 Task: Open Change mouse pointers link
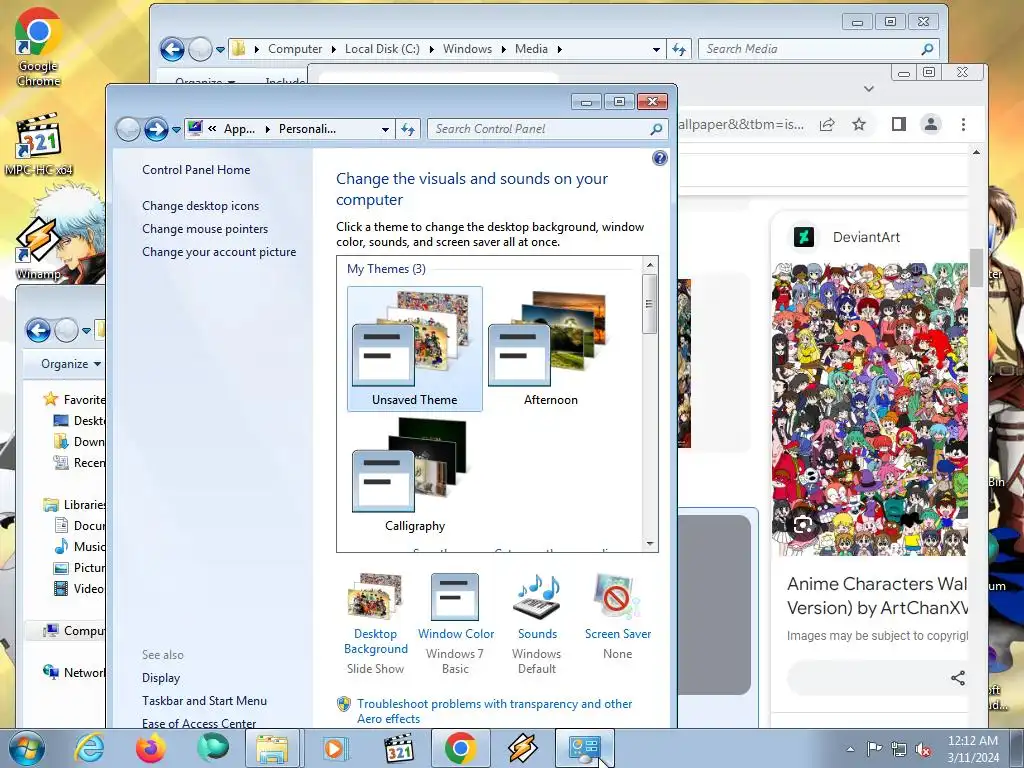[x=205, y=229]
